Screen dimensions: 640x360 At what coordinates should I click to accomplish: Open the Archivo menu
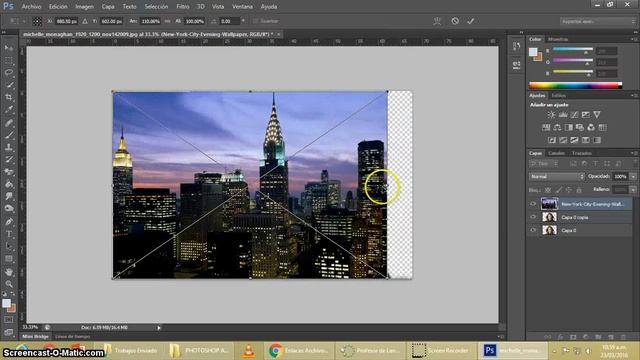31,7
